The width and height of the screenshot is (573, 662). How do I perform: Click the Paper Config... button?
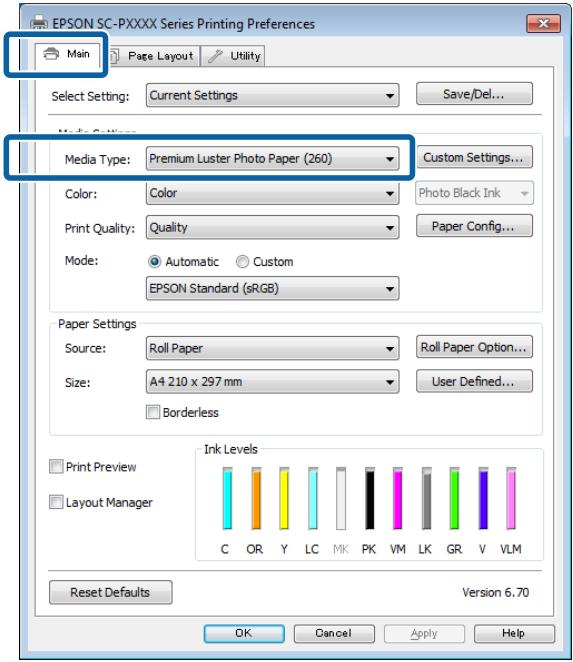click(x=474, y=226)
